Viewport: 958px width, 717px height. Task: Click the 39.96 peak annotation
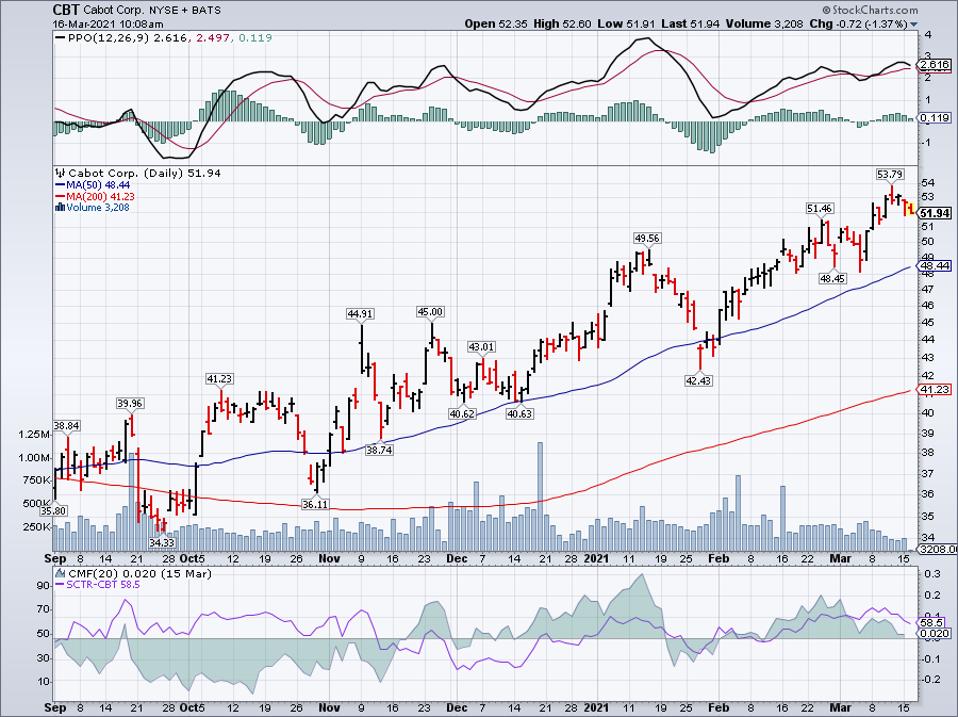130,403
